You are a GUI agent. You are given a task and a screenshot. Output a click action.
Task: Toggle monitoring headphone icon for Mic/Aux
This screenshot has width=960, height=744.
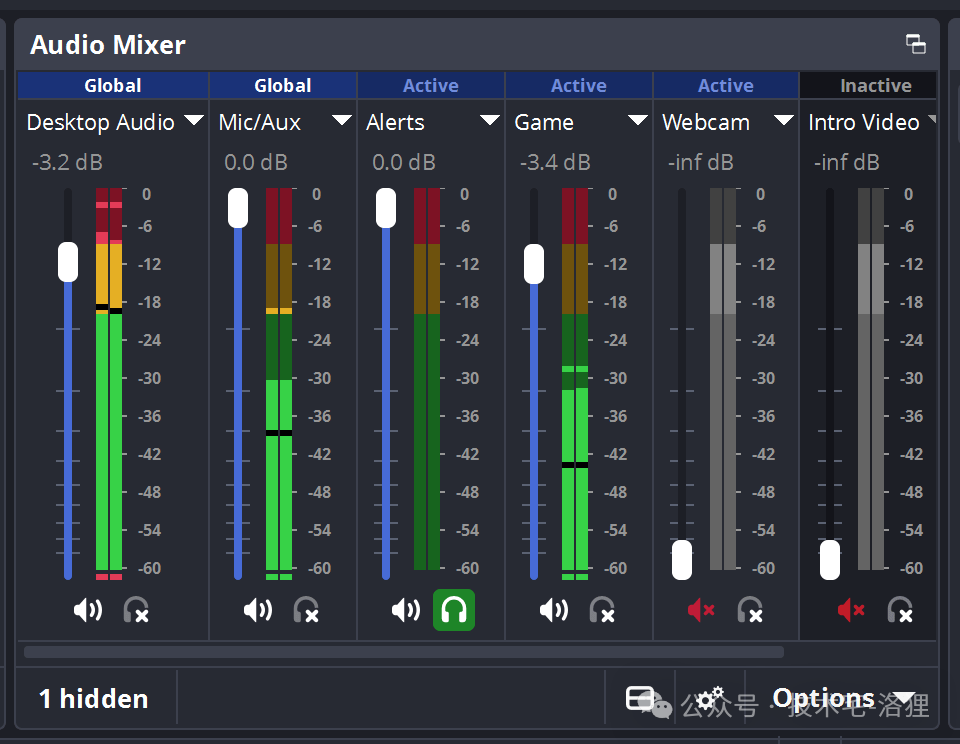[306, 610]
